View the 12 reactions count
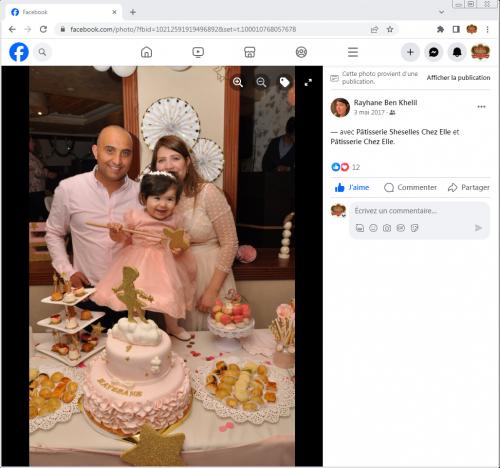This screenshot has width=500, height=468. pyautogui.click(x=356, y=167)
